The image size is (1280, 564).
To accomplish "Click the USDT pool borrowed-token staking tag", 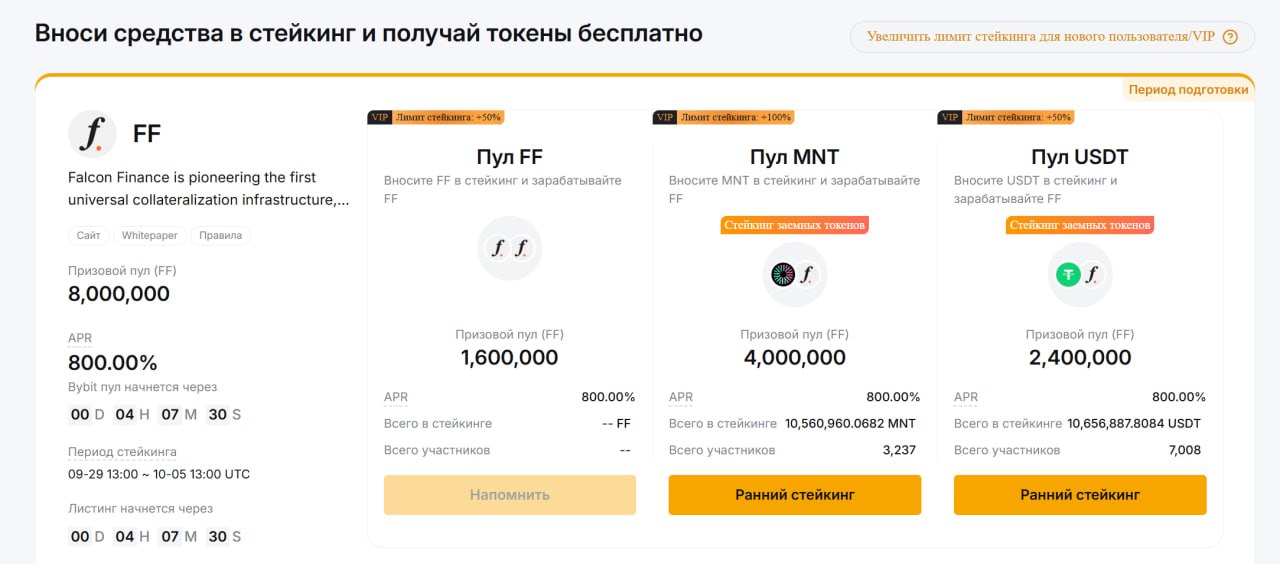I will [x=1080, y=225].
